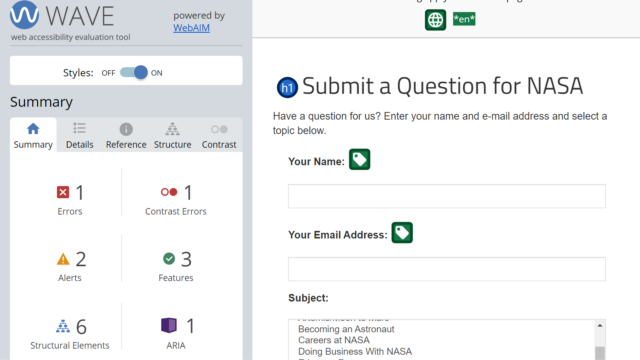Open the WebAIM link
Viewport: 640px width, 360px height.
(x=191, y=28)
